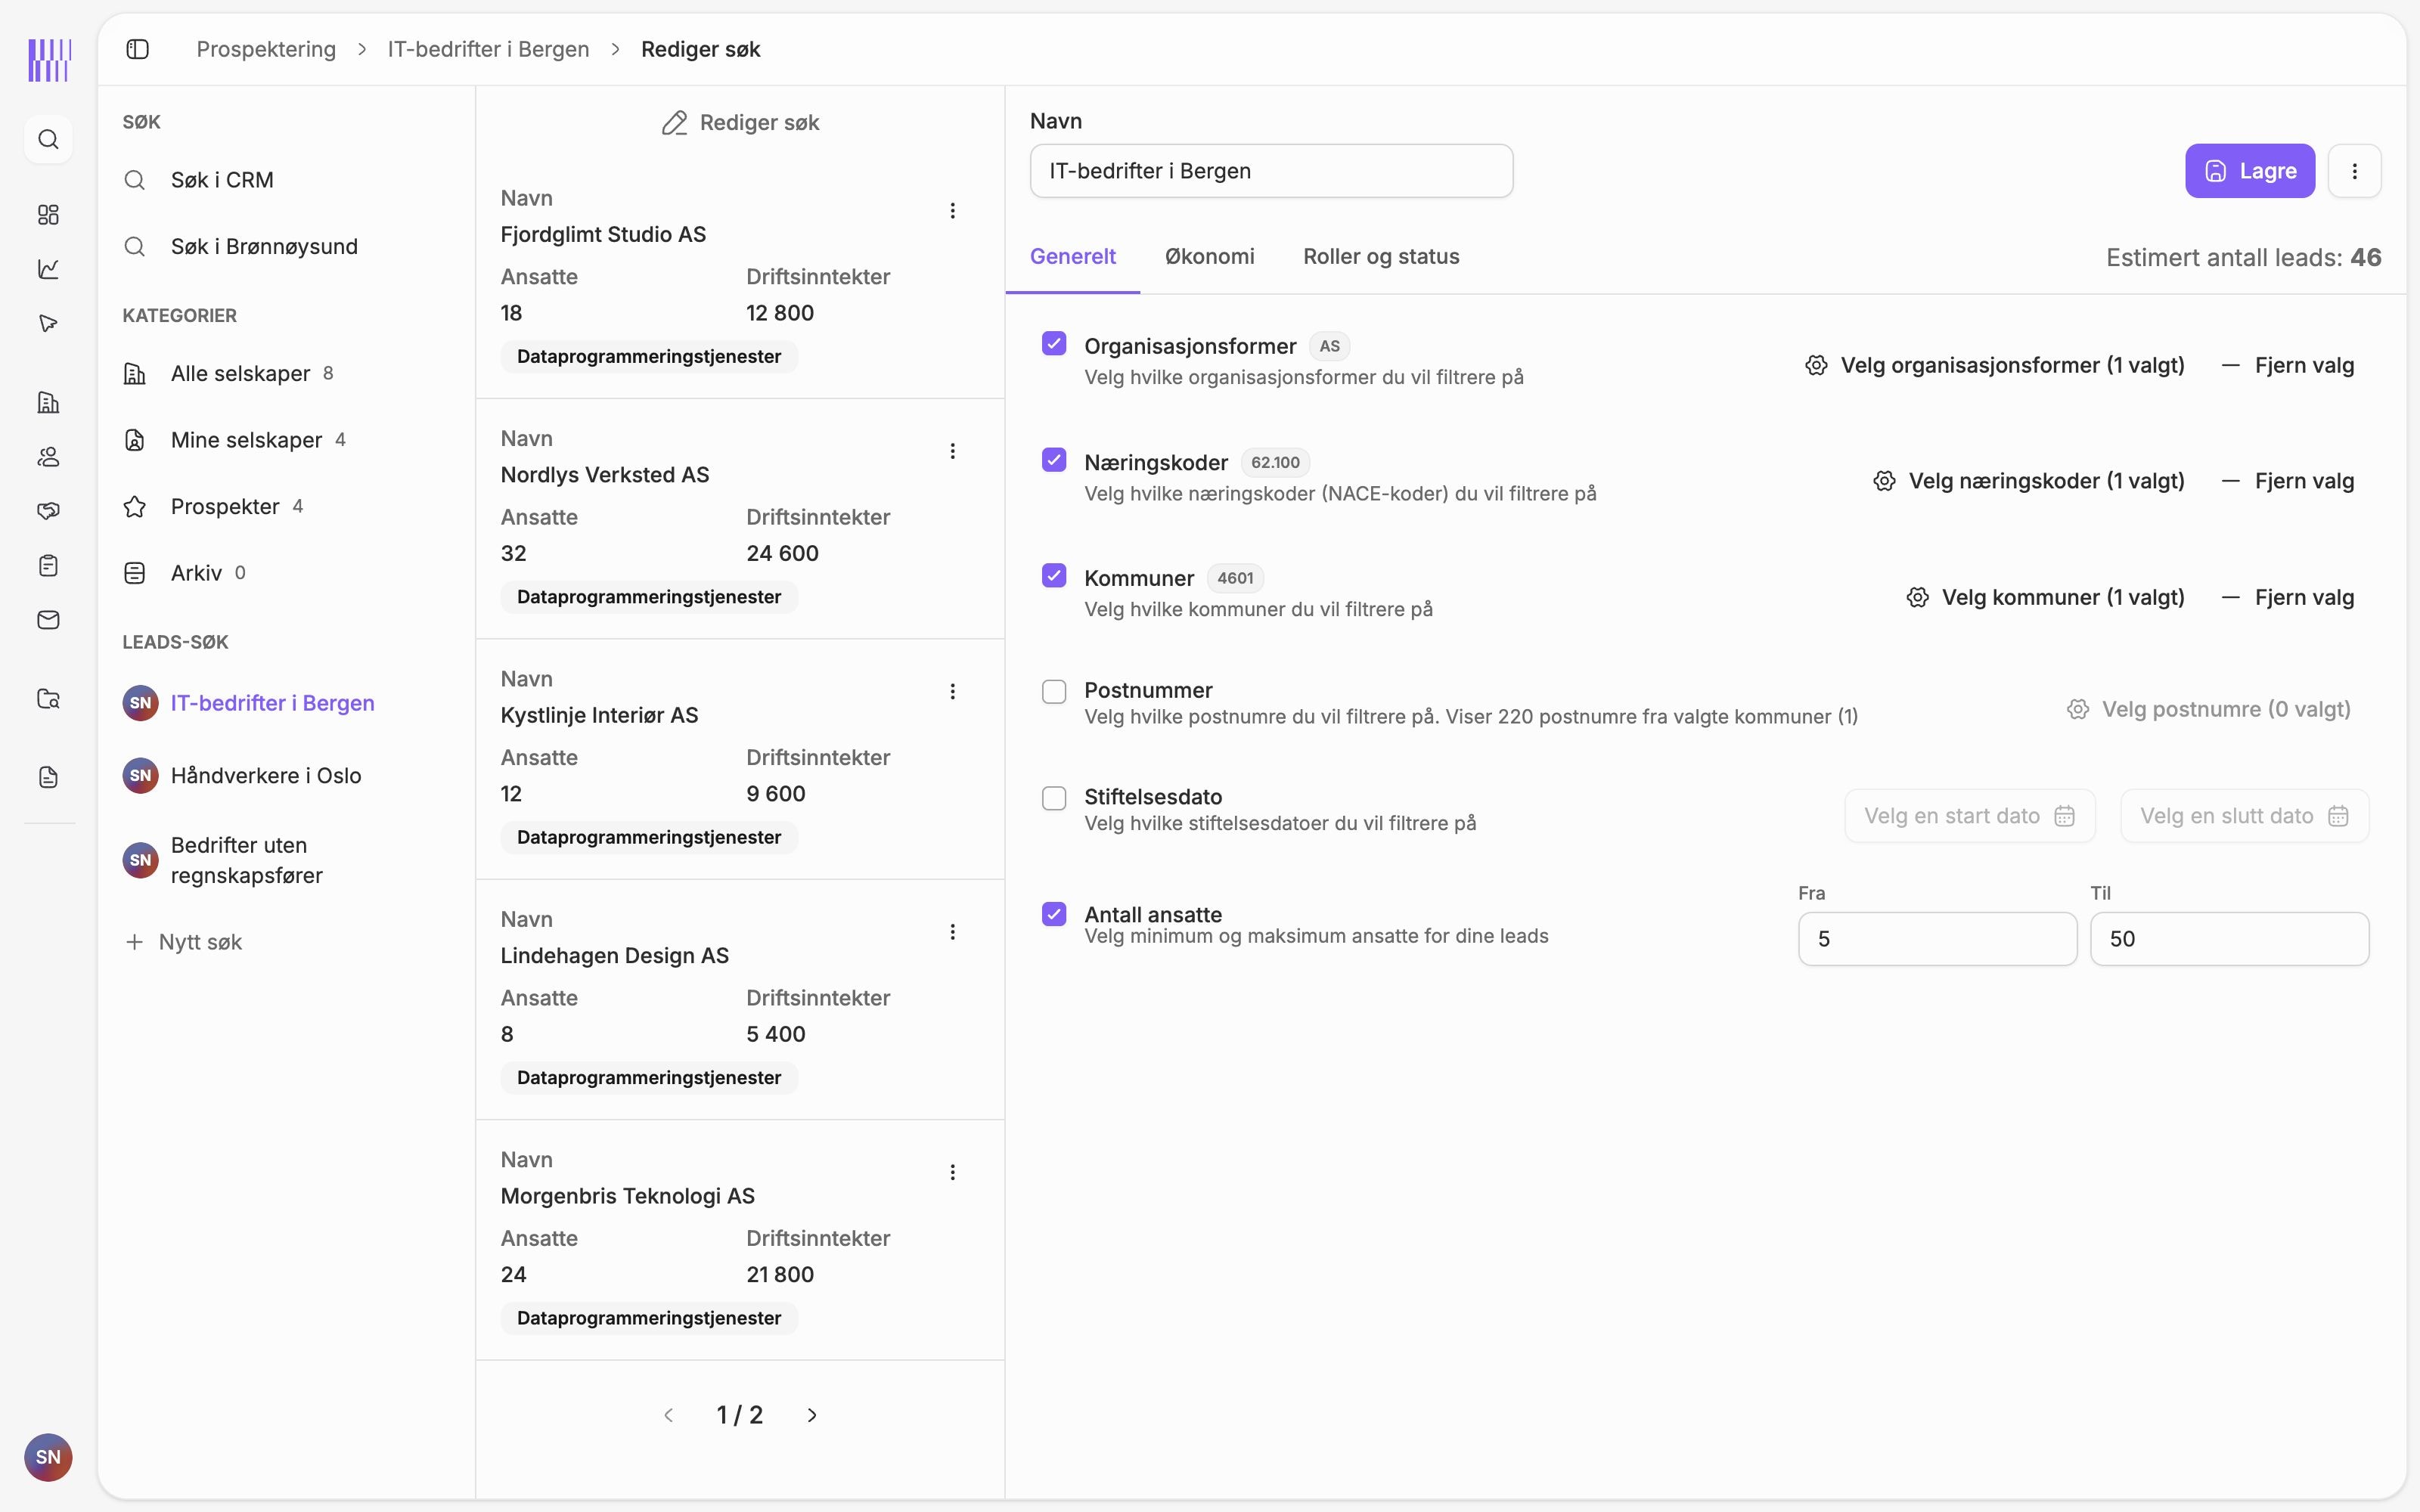This screenshot has height=1512, width=2420.
Task: Open the cursor click icon in rail
Action: 48,323
